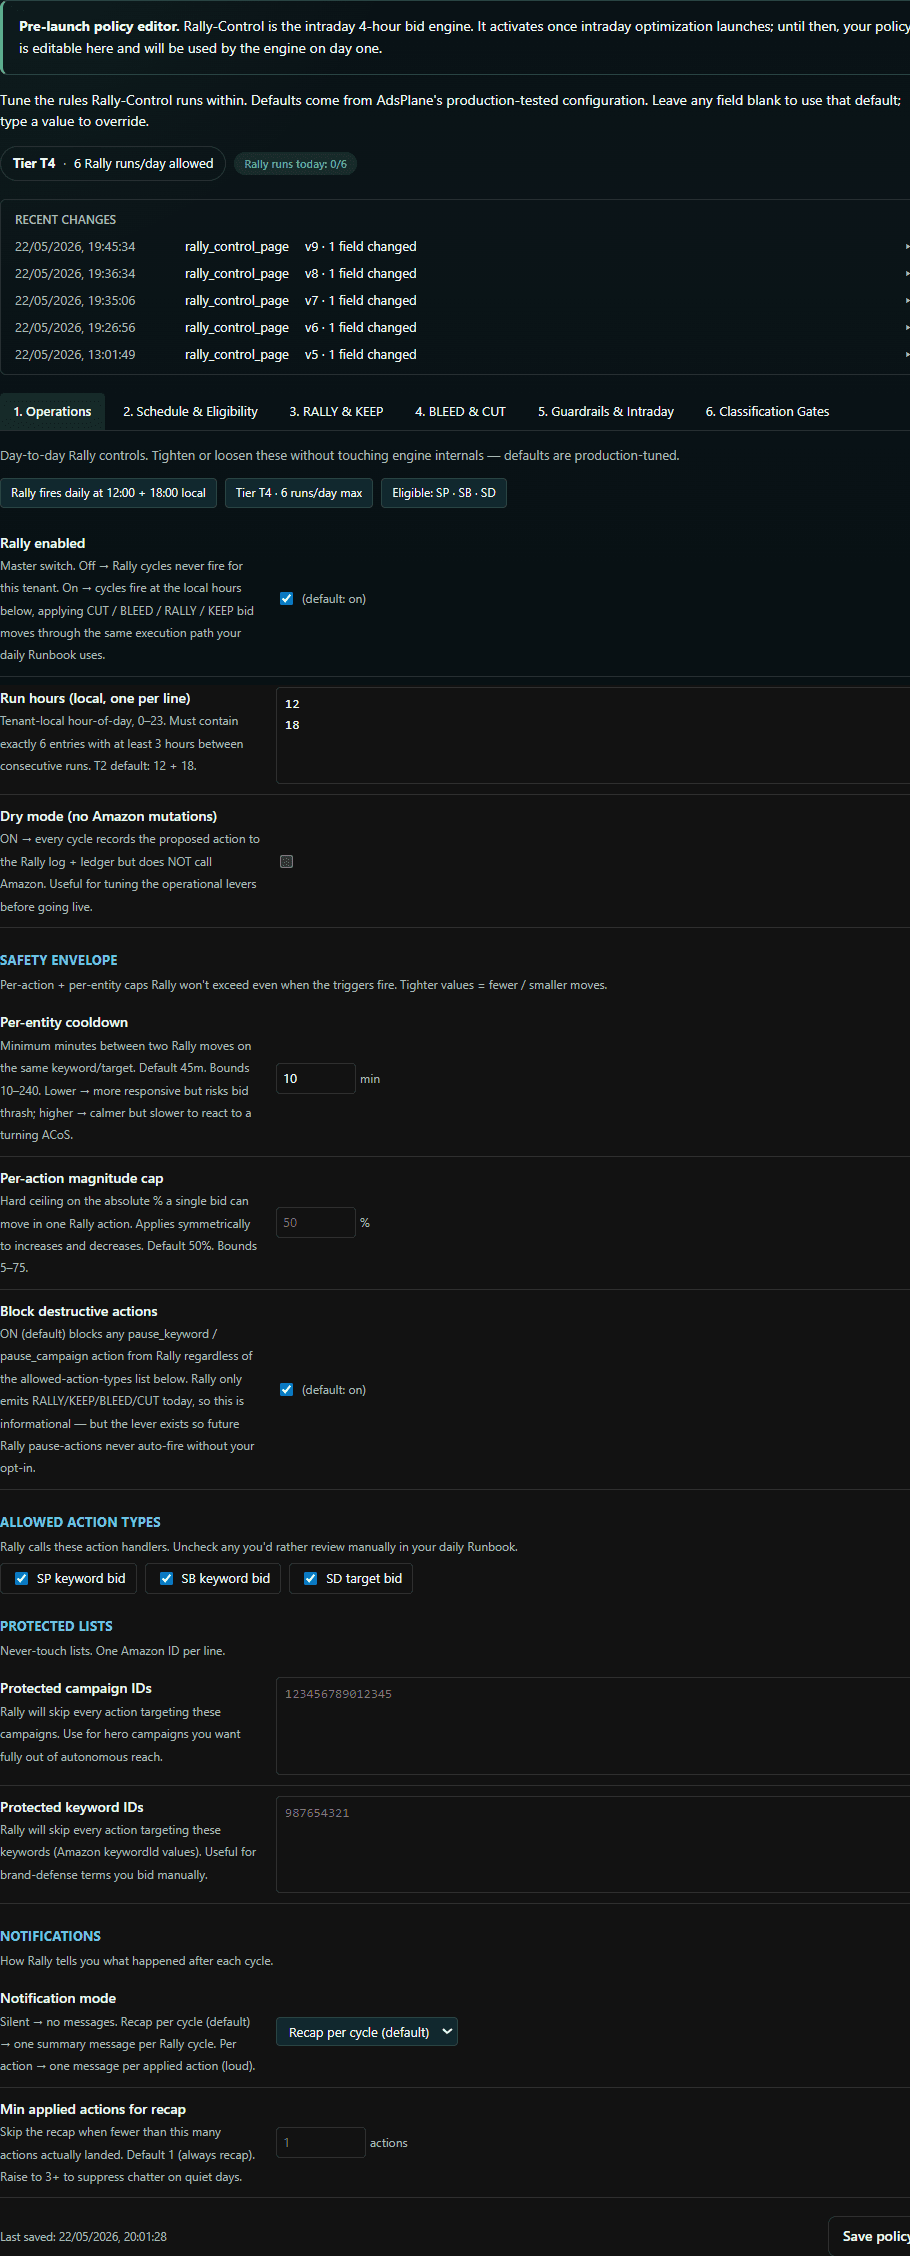
Task: Click the Min applied actions for recap field
Action: pos(320,2143)
